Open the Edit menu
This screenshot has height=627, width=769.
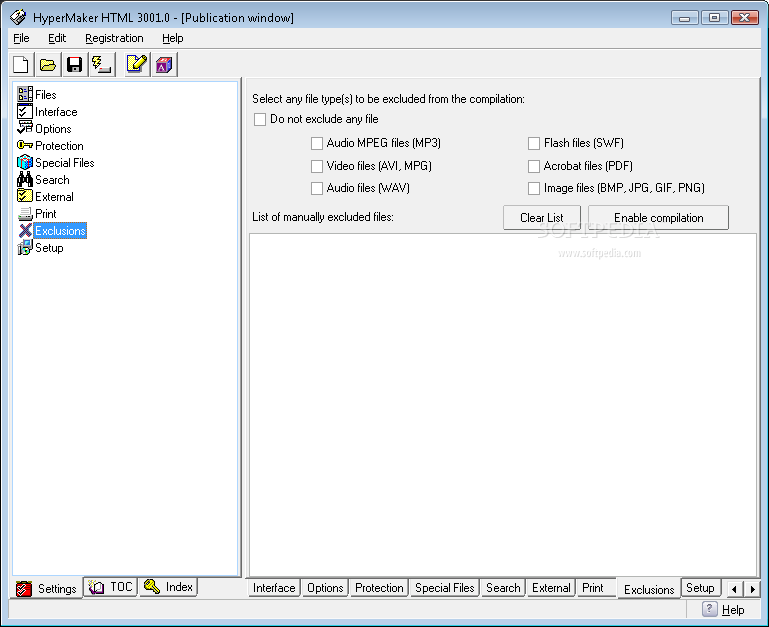pos(57,38)
